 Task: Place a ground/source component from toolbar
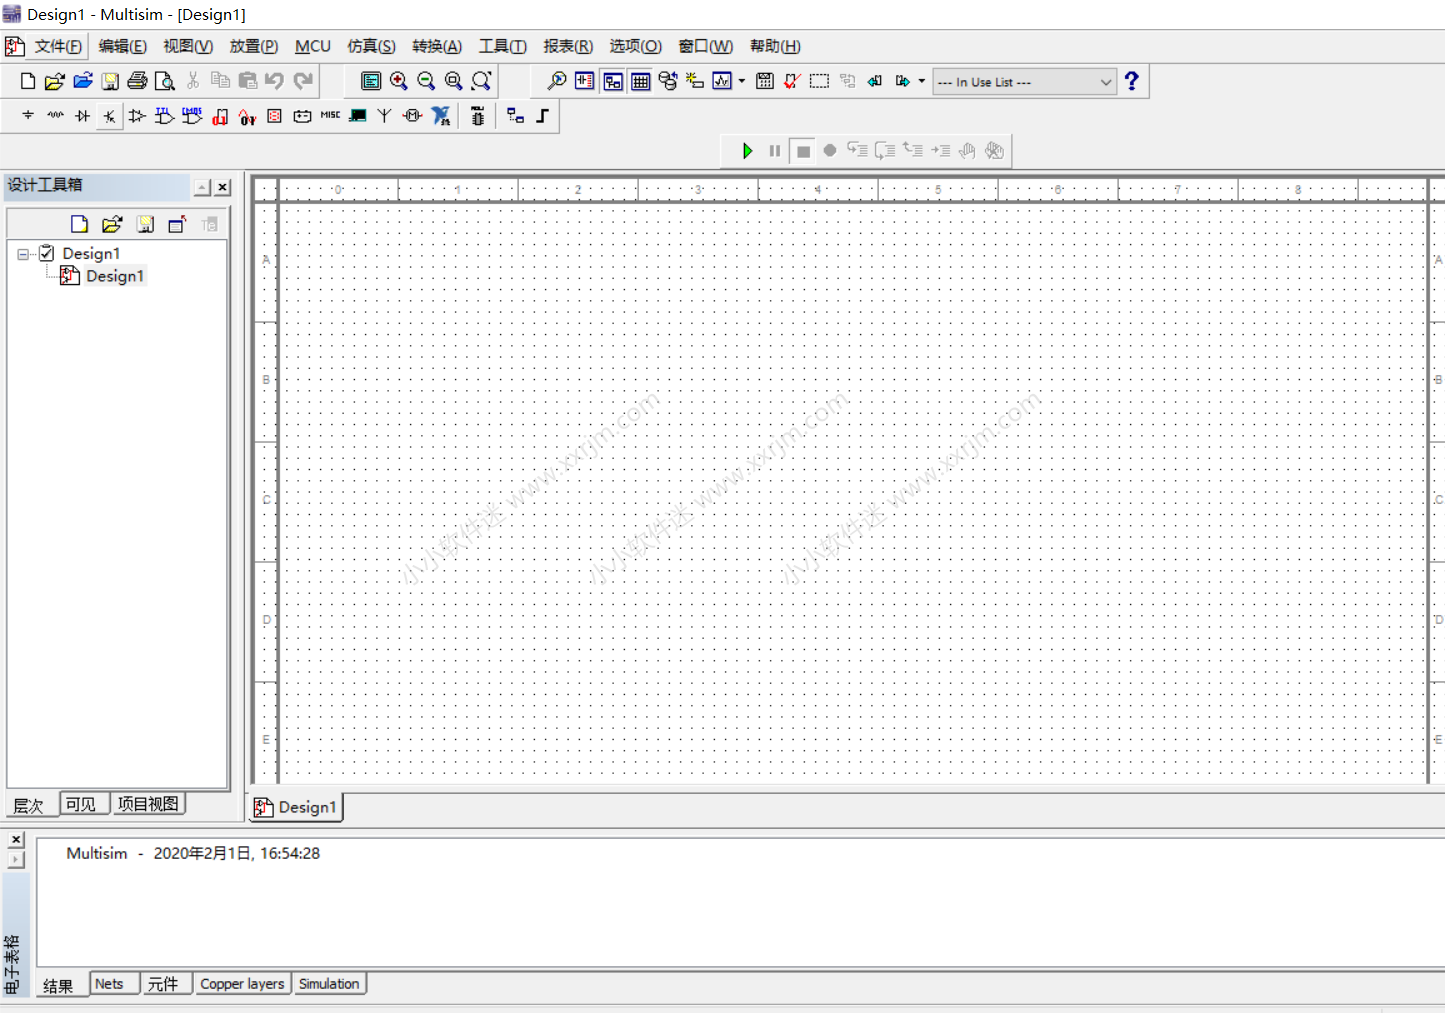coord(28,116)
